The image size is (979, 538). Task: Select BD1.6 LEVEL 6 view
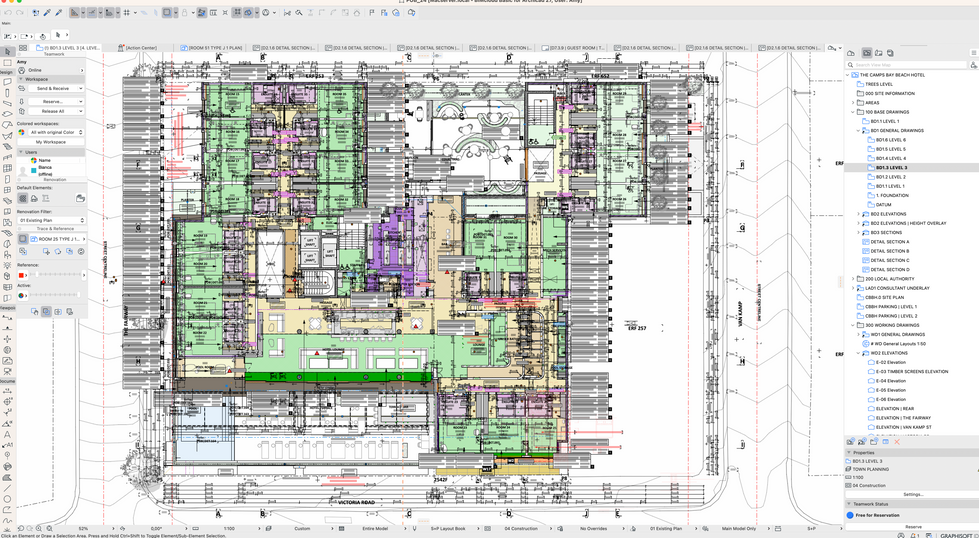890,140
